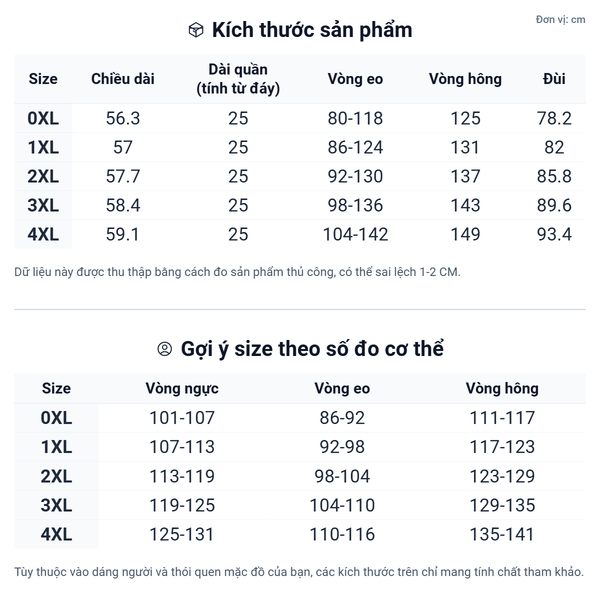Click the "Vòng ngực" column header

coord(181,388)
